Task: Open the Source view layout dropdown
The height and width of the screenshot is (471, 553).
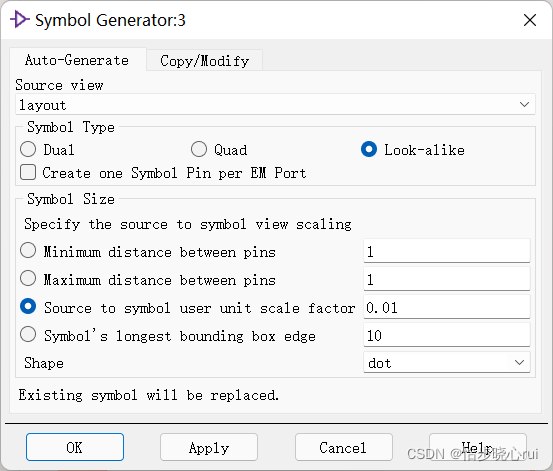Action: click(x=275, y=104)
